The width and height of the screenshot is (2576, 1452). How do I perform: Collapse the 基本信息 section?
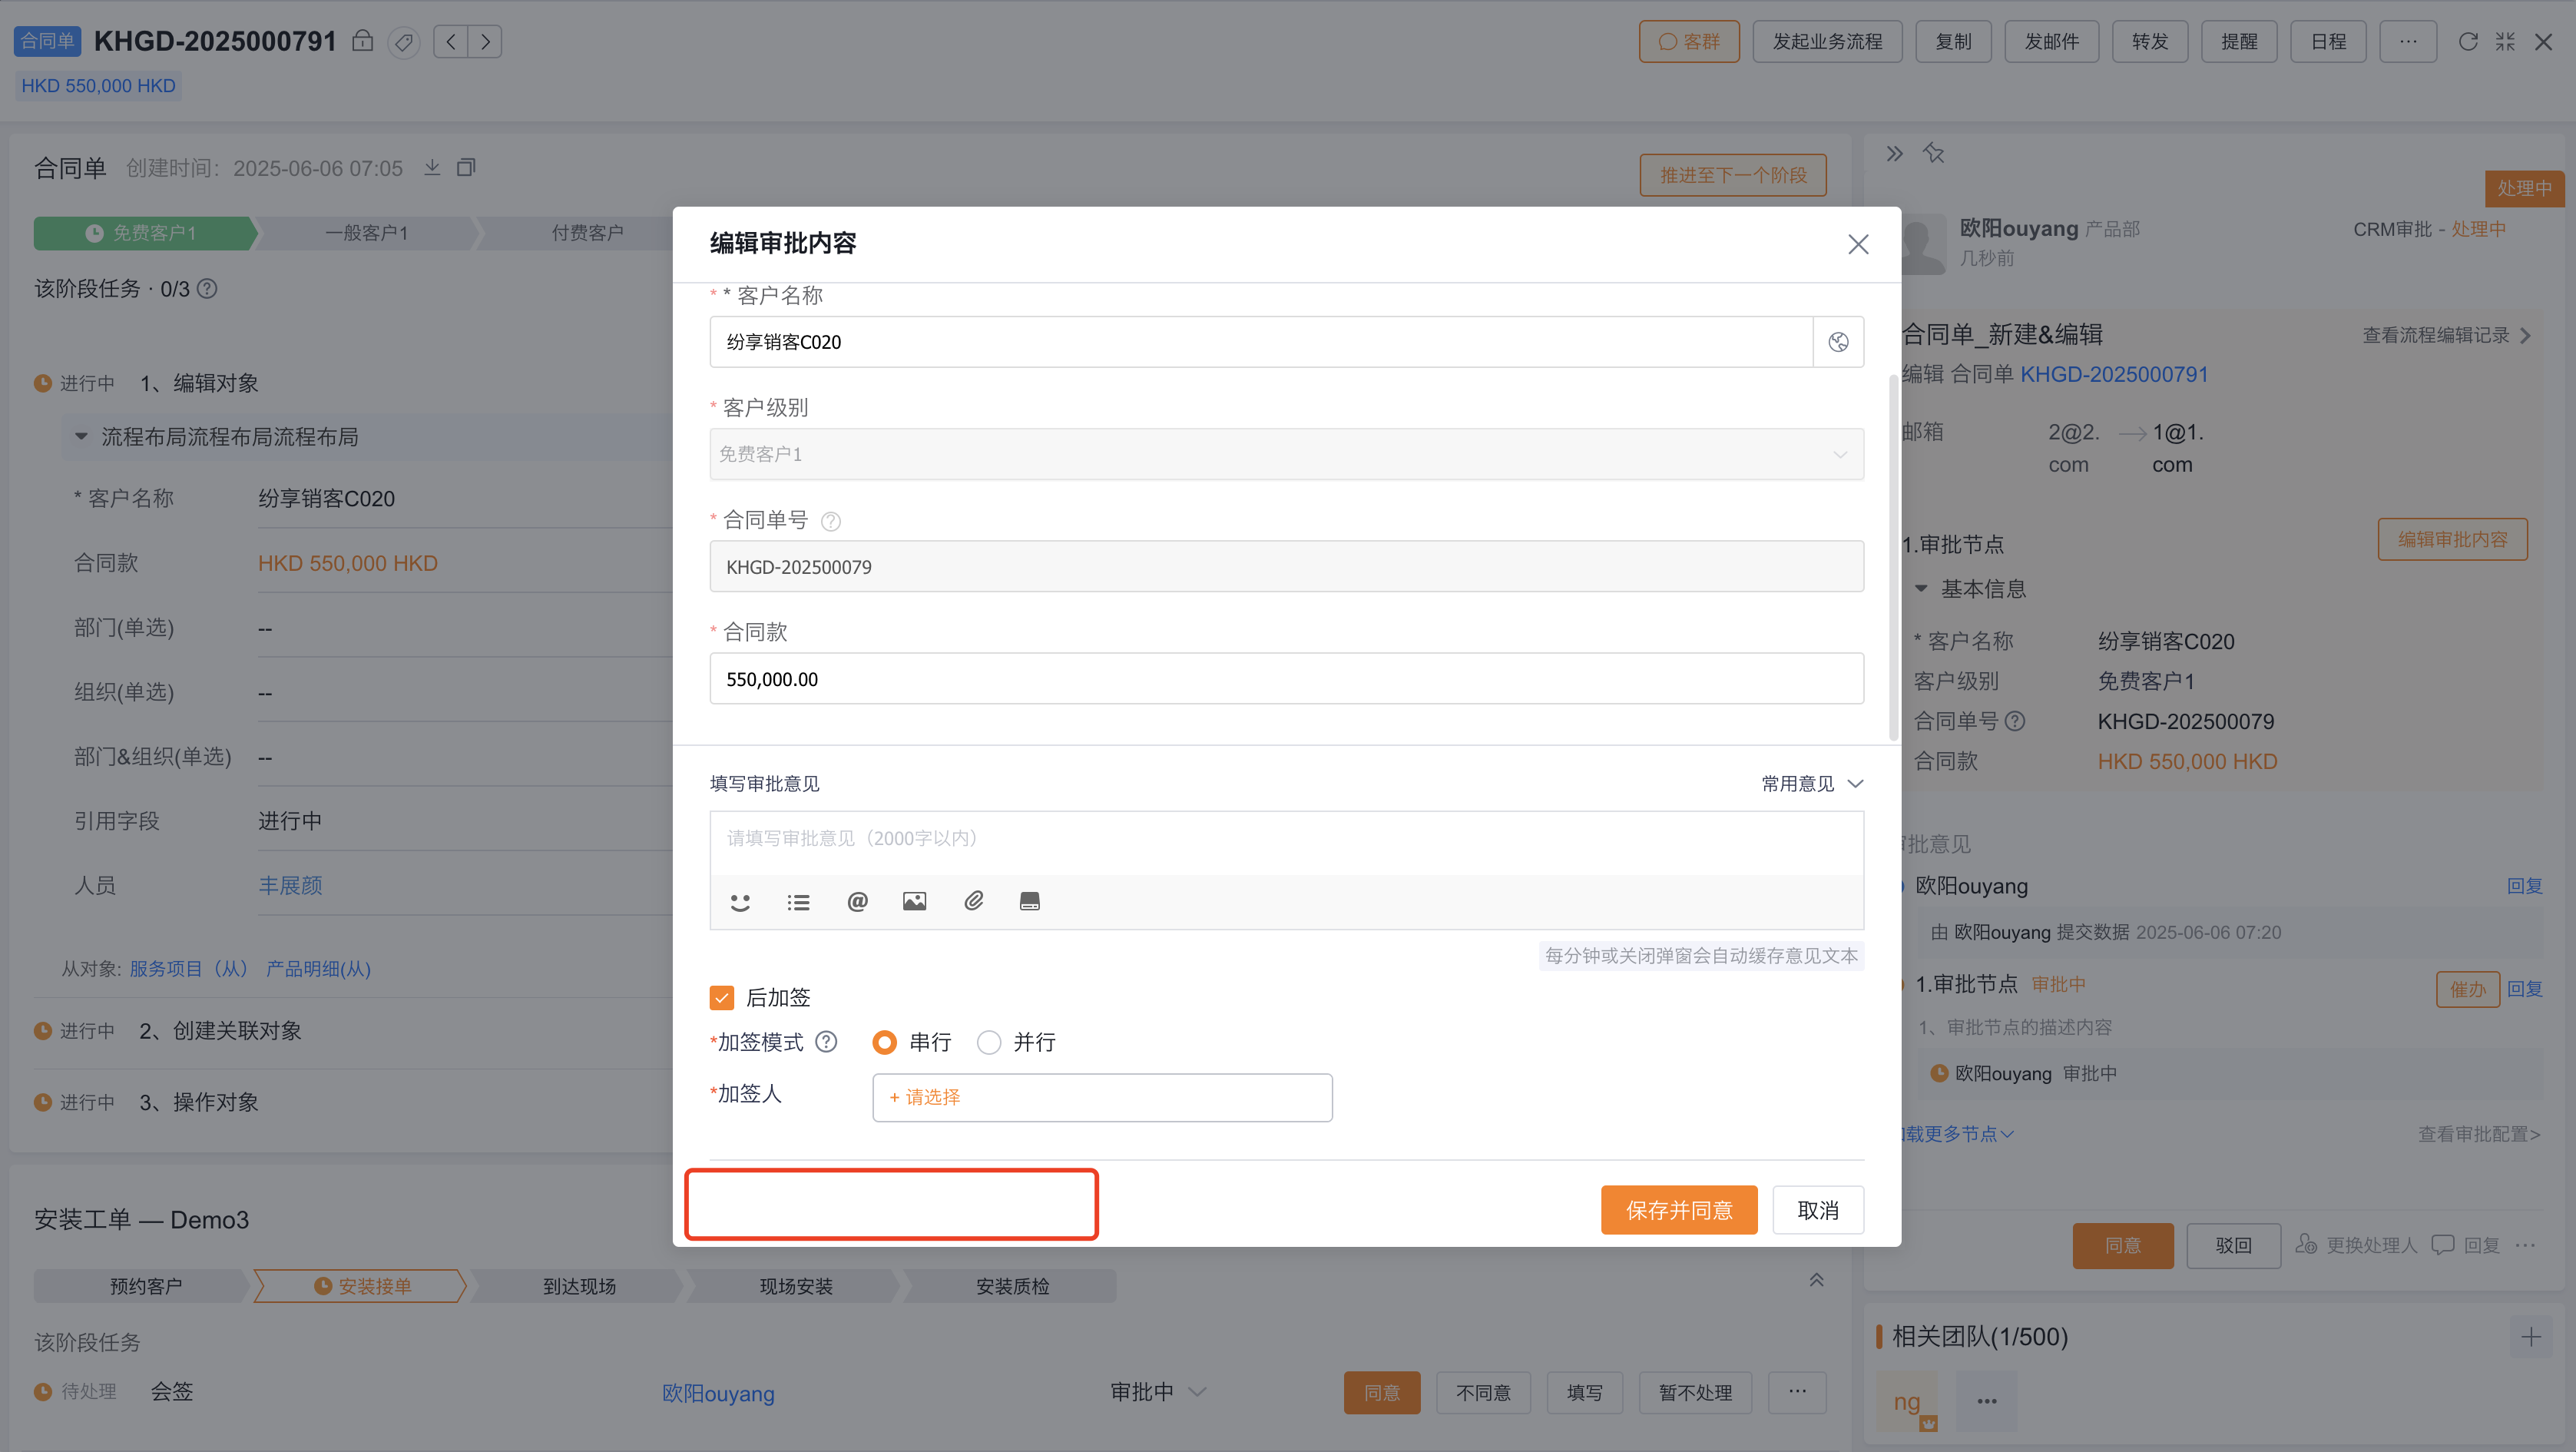pos(1921,588)
